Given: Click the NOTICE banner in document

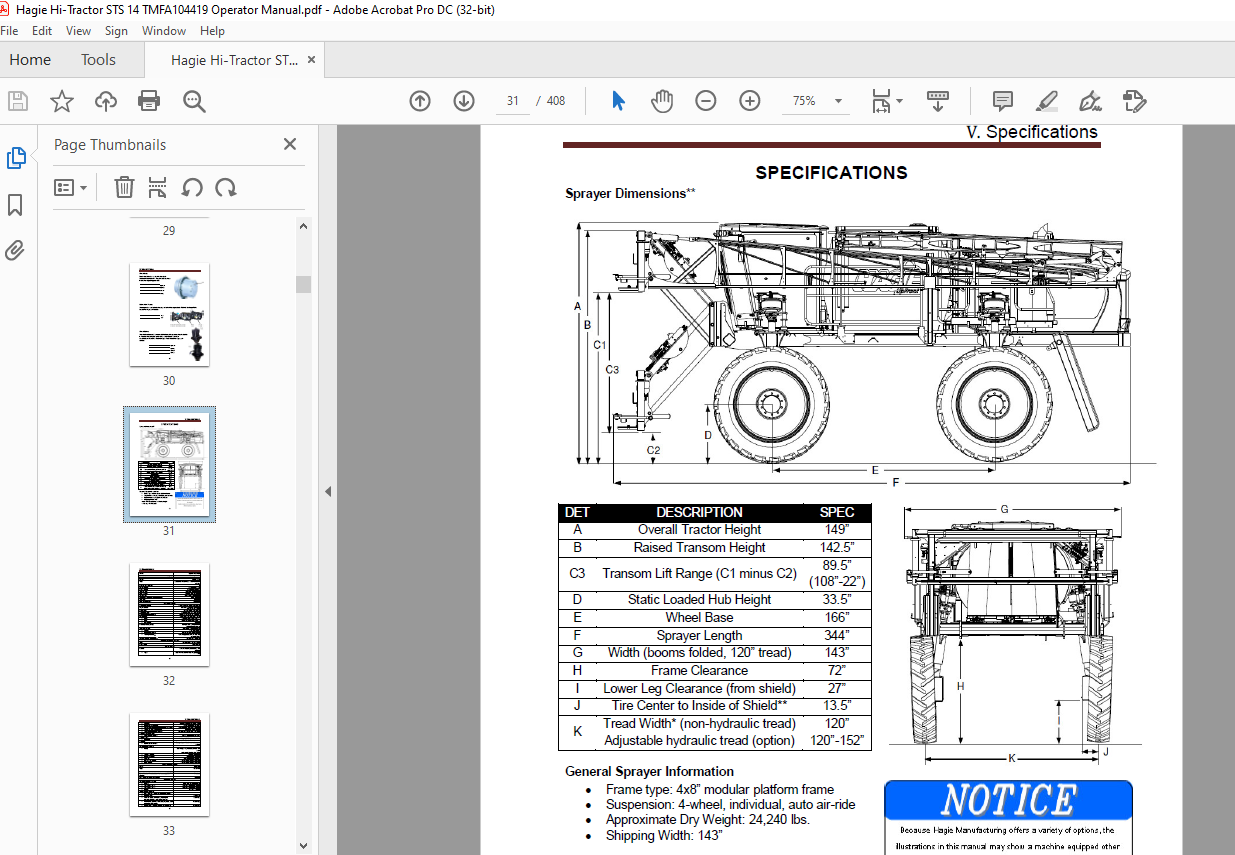Looking at the screenshot, I should click(x=1008, y=800).
